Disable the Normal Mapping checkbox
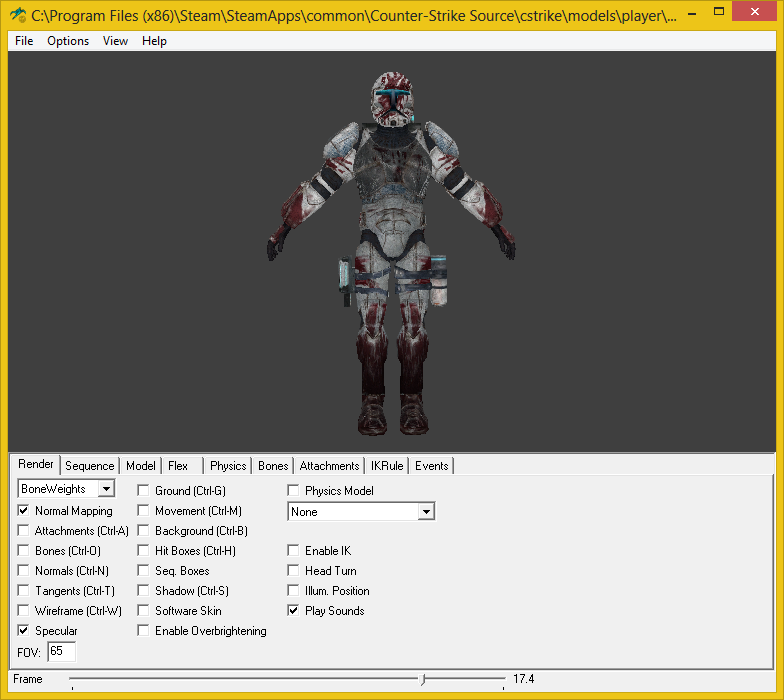The image size is (784, 700). point(23,510)
